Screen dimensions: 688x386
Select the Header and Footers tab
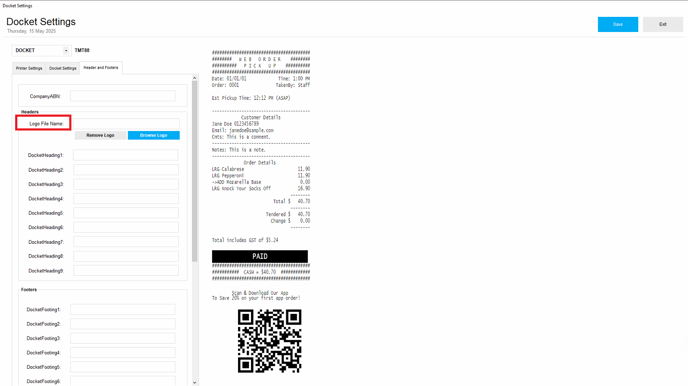coord(101,68)
